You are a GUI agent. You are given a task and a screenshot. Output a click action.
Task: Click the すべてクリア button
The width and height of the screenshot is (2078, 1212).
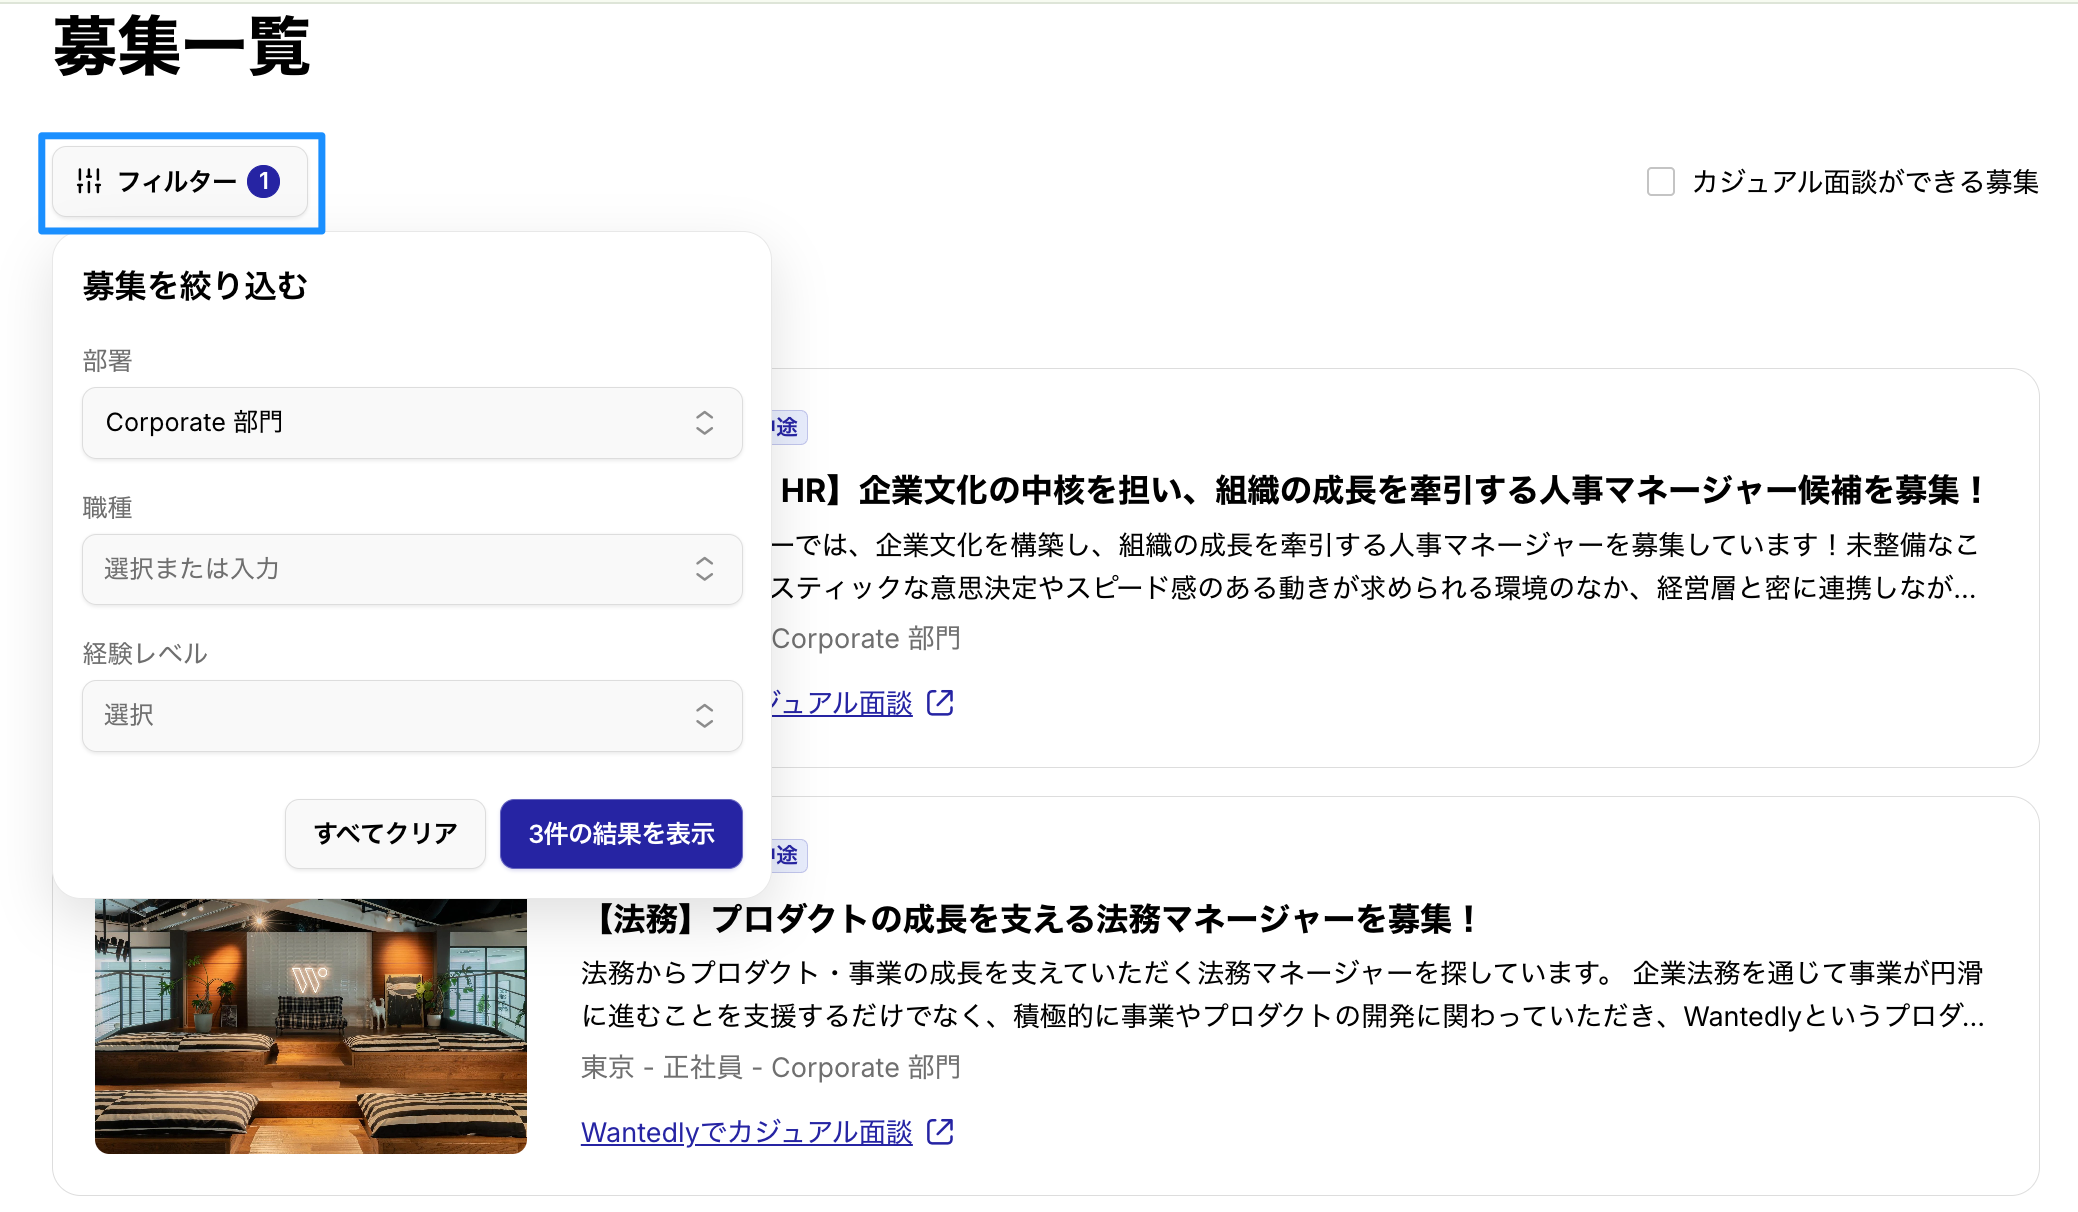pos(385,833)
